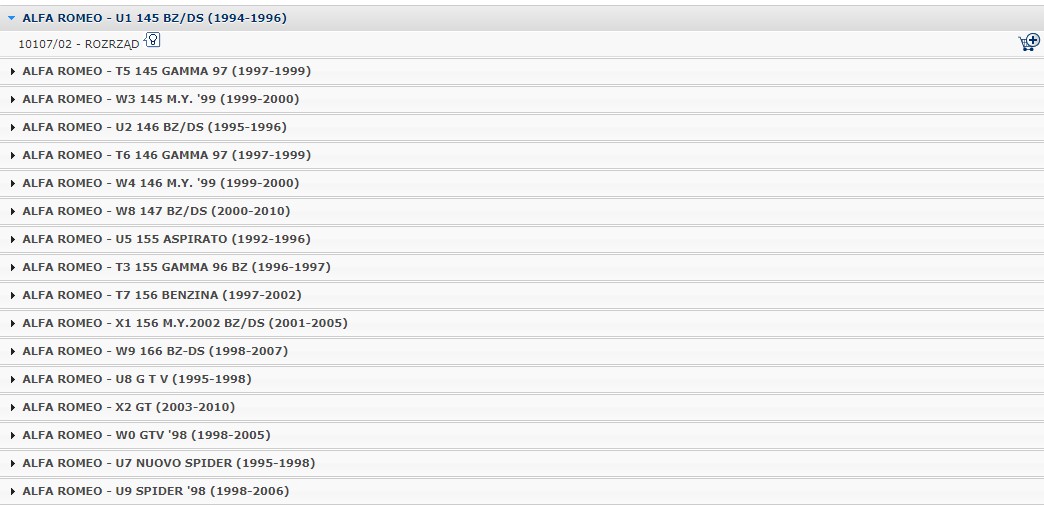Click the 10107/02 - ROZRZĄD item text
The width and height of the screenshot is (1044, 505).
tap(79, 45)
